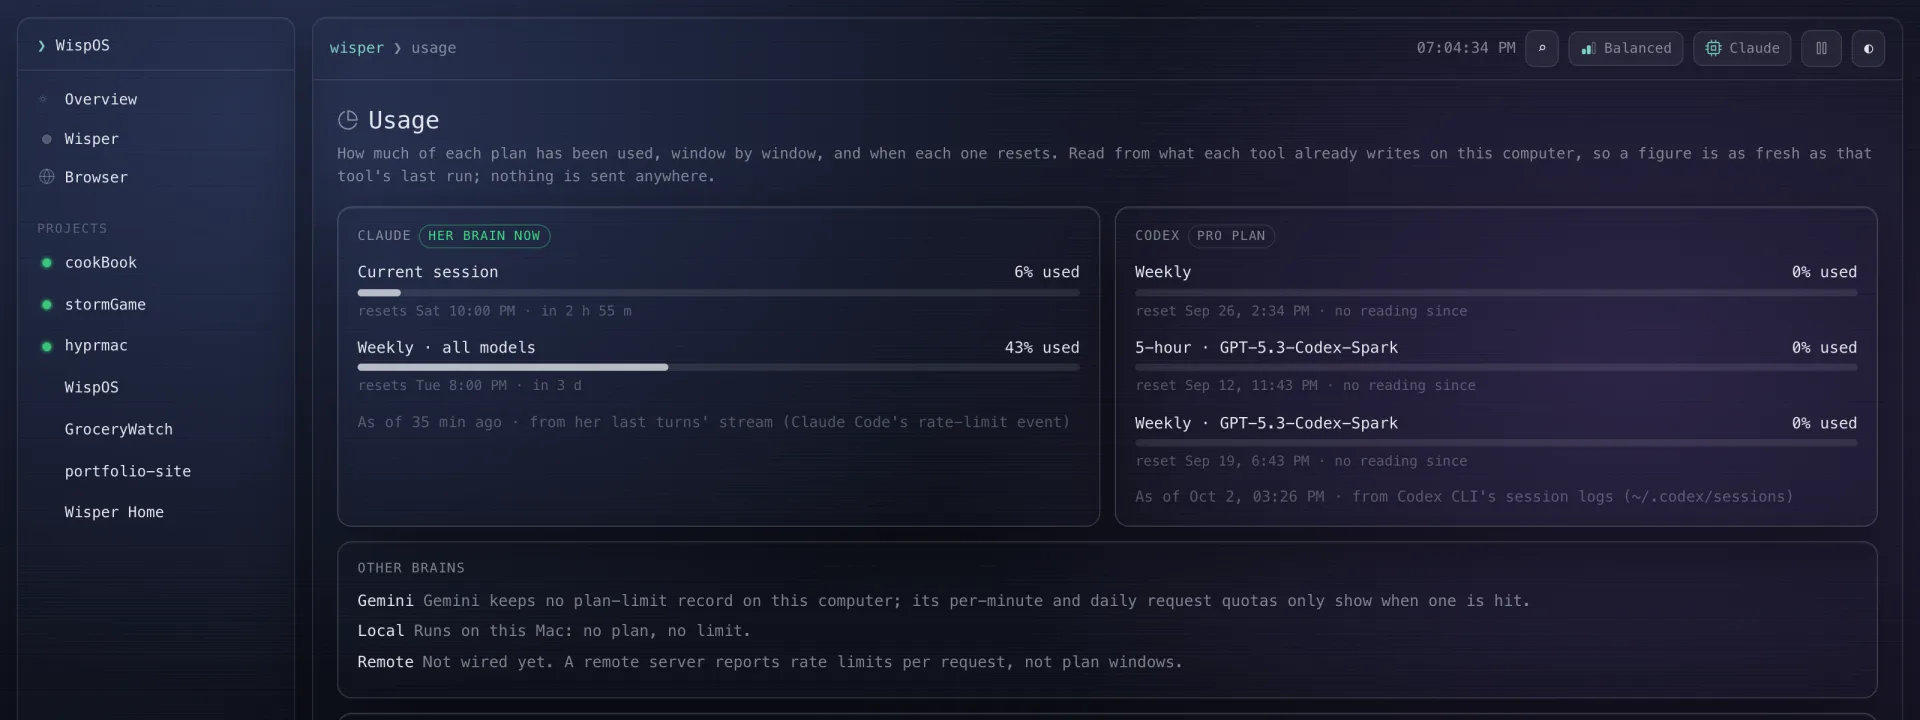The height and width of the screenshot is (720, 1920).
Task: Click the wisper breadcrumb link
Action: pos(357,48)
